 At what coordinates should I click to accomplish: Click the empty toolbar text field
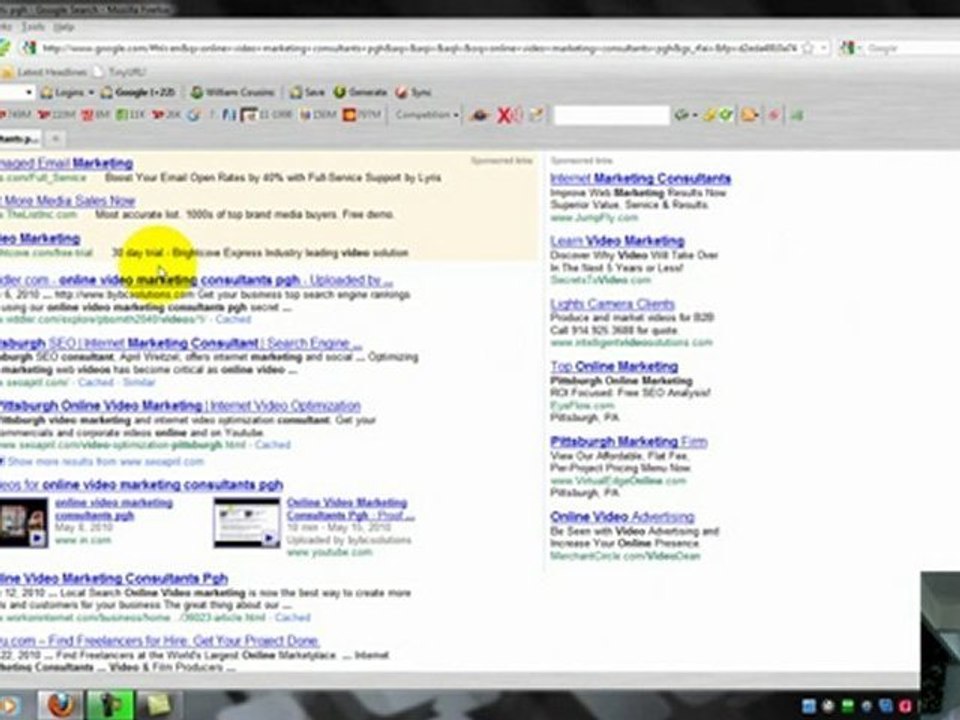click(611, 115)
